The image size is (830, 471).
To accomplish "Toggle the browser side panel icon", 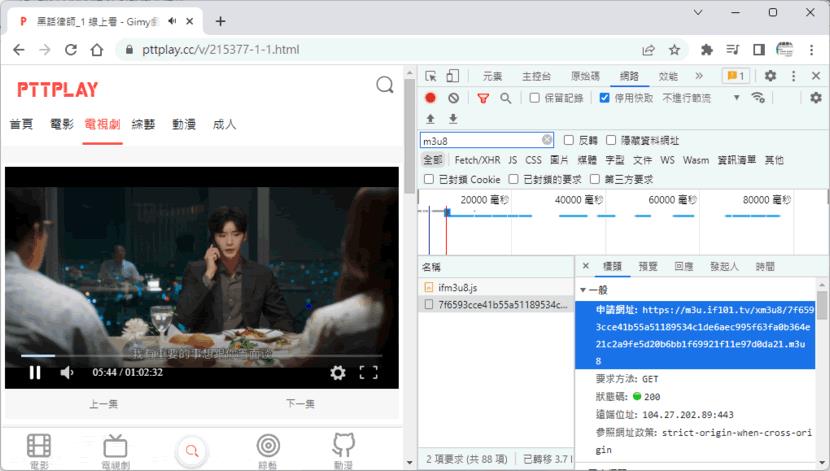I will coord(759,50).
